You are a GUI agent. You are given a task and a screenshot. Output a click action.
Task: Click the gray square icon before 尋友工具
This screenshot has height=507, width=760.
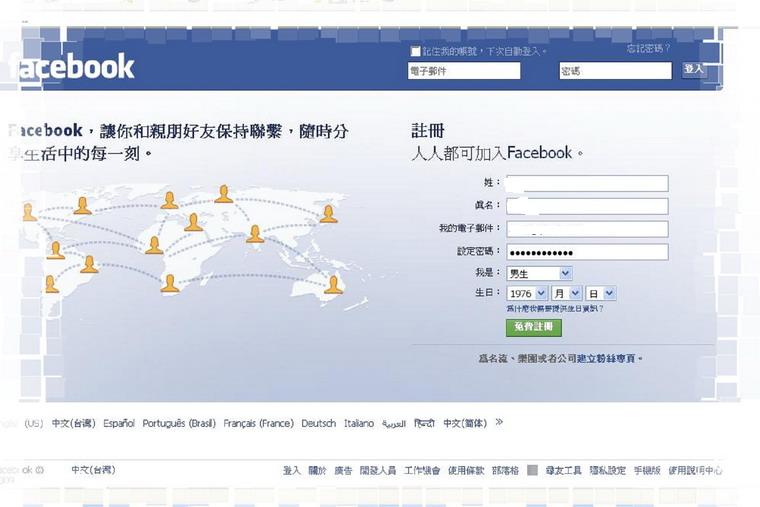(x=532, y=470)
